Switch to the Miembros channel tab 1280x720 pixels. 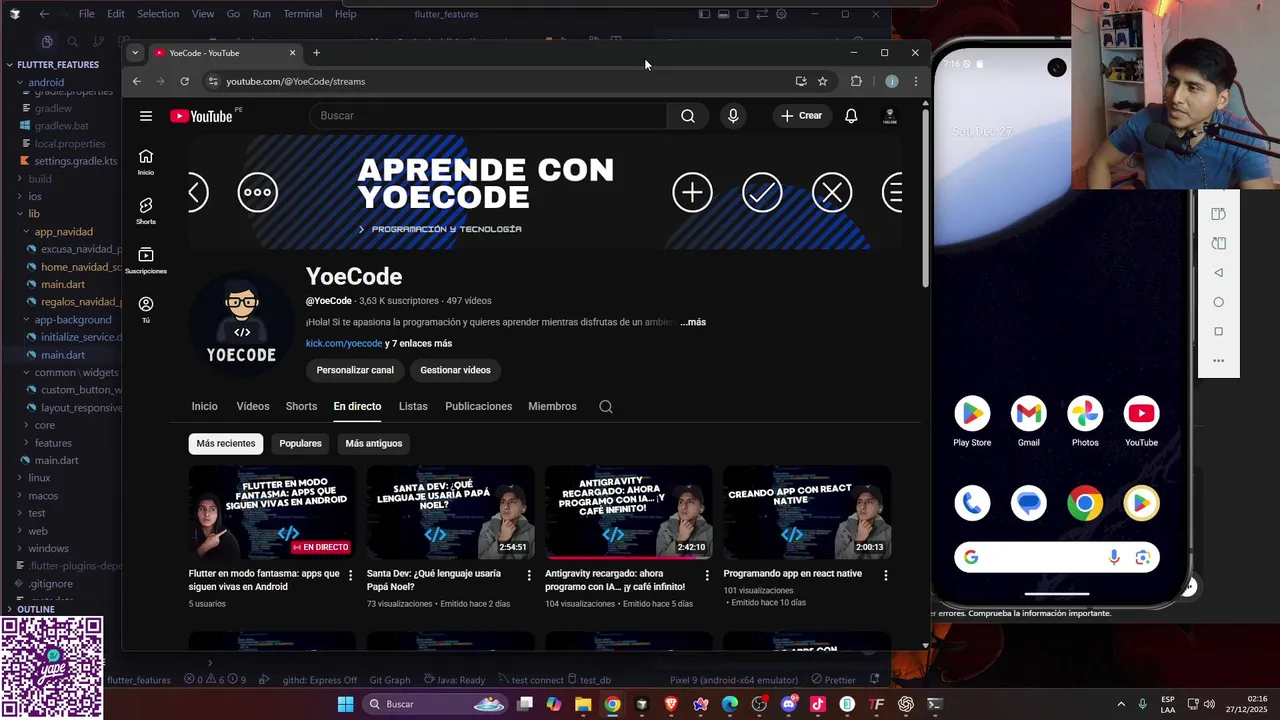point(552,406)
